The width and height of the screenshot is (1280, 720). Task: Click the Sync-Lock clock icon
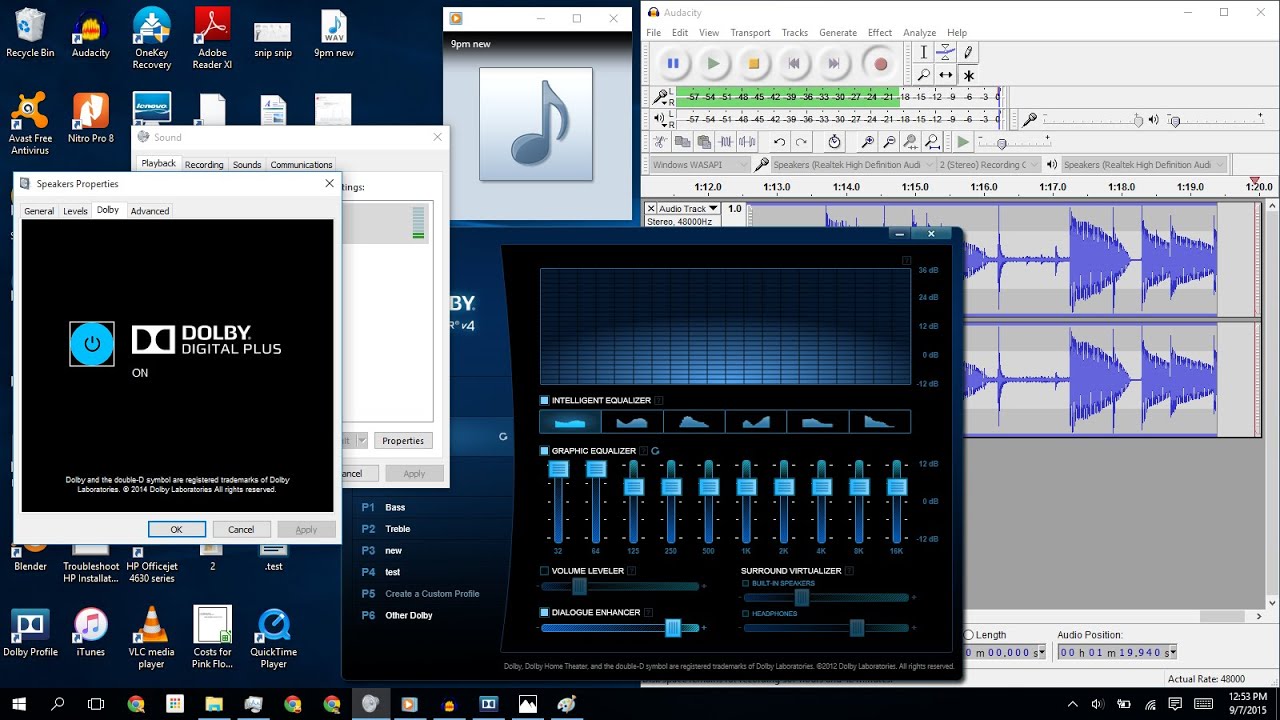coord(834,142)
